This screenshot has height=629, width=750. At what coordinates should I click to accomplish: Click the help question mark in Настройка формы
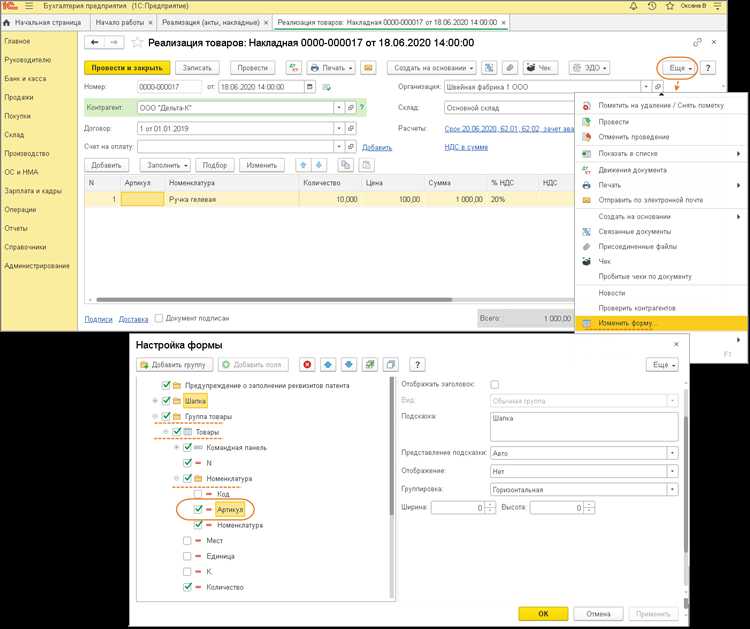point(417,365)
